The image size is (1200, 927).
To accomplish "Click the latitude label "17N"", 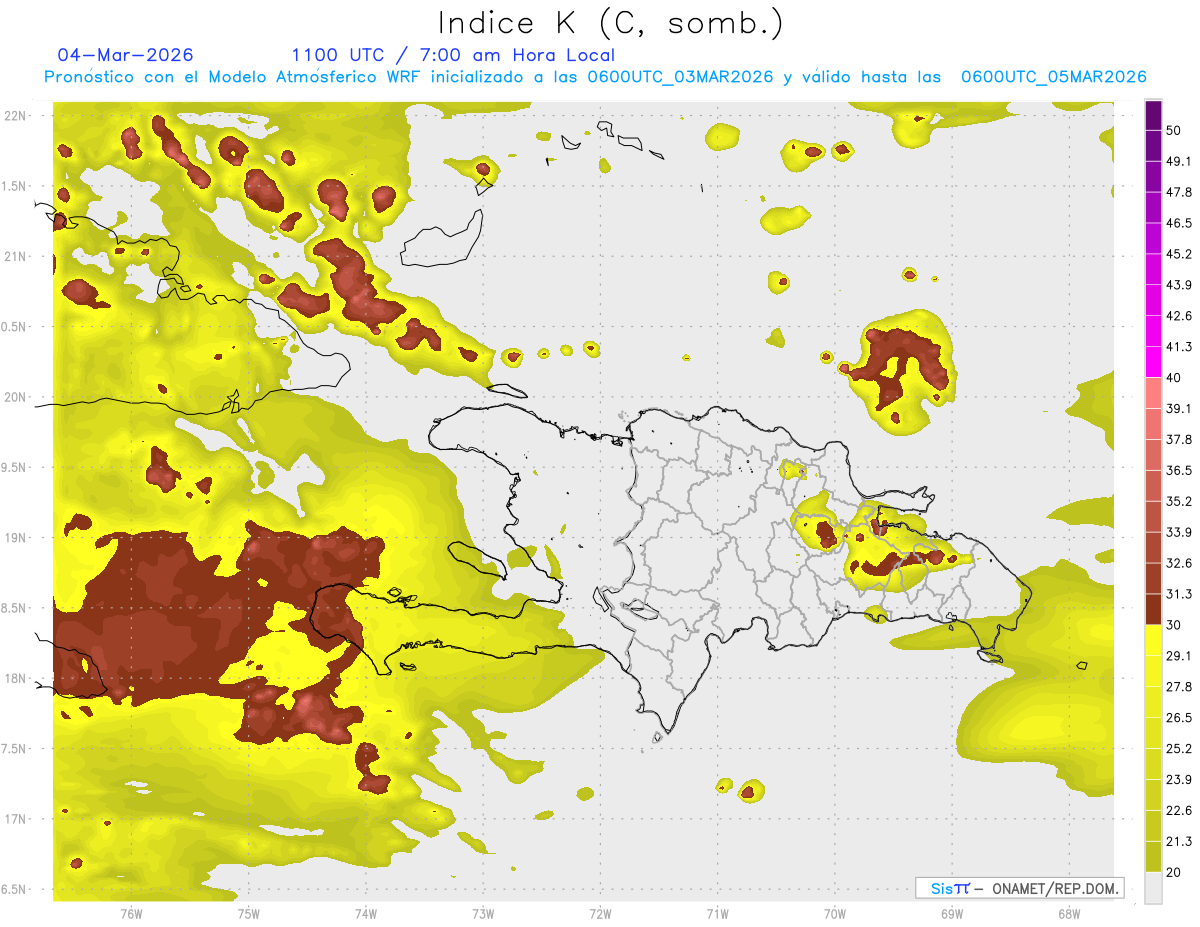I will [17, 819].
